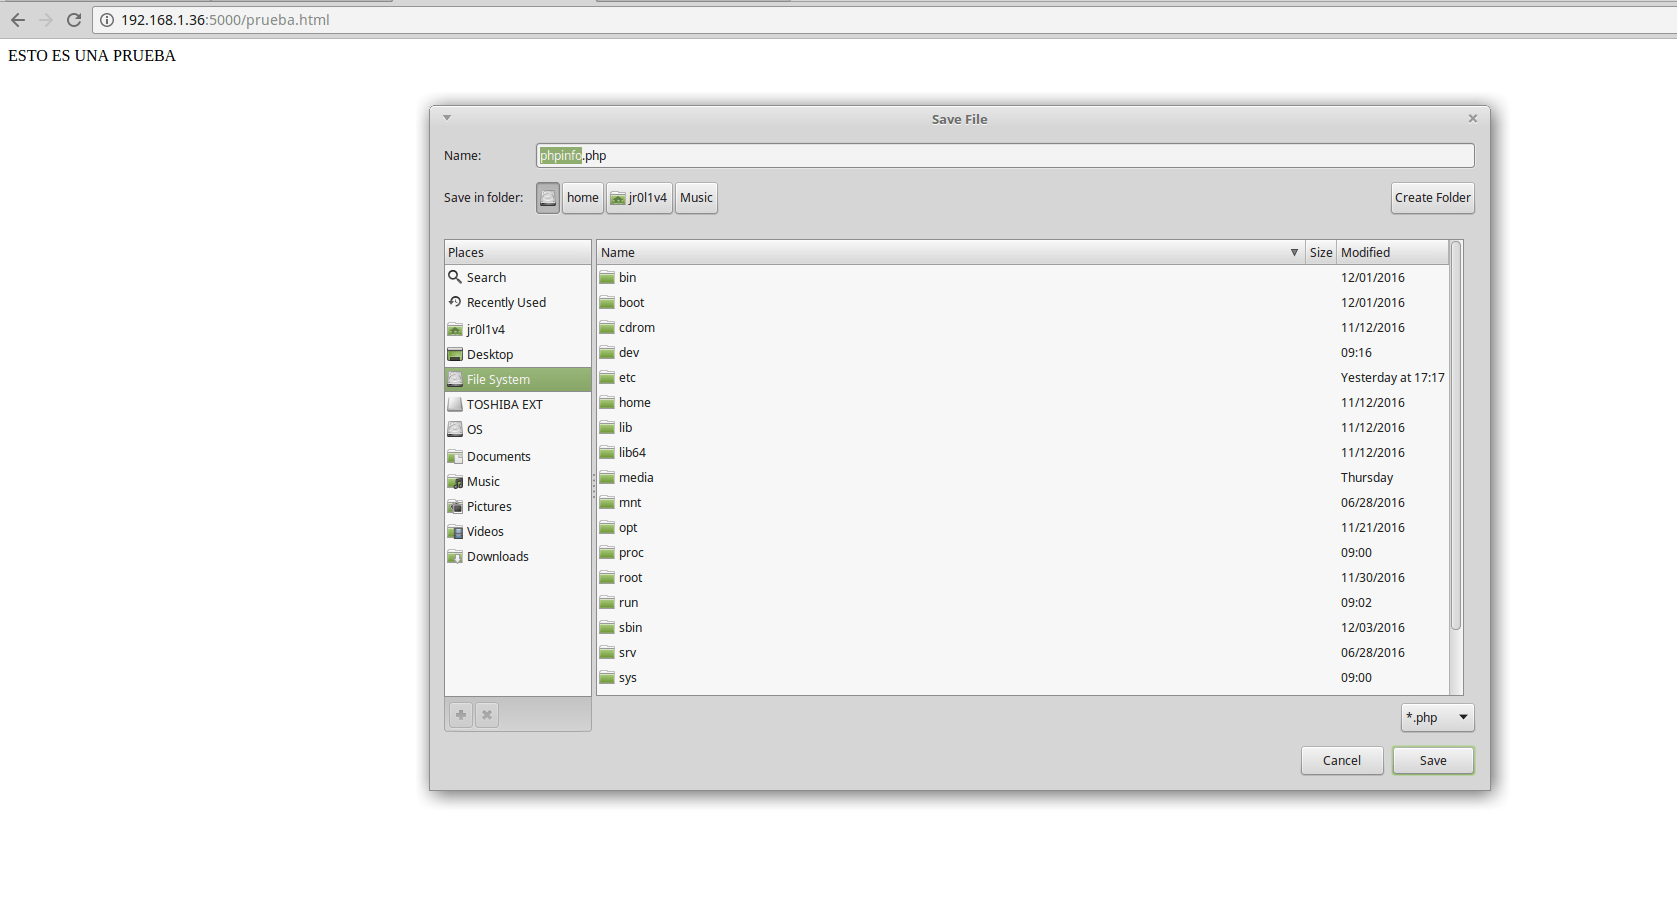Click the Modified column header
Viewport: 1677px width, 906px height.
coord(1390,253)
